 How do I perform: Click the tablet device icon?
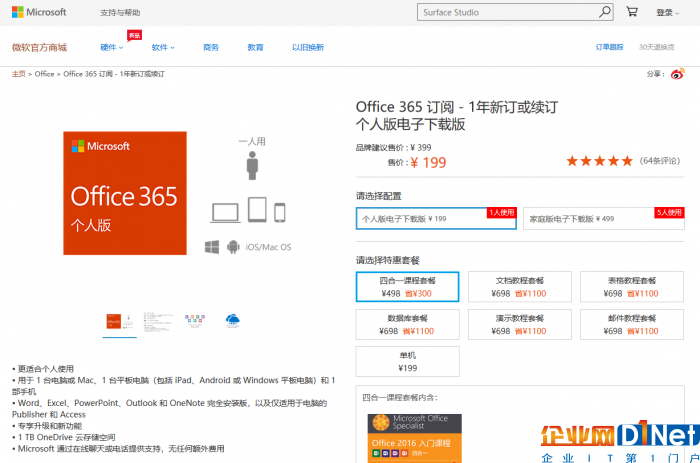click(x=257, y=209)
